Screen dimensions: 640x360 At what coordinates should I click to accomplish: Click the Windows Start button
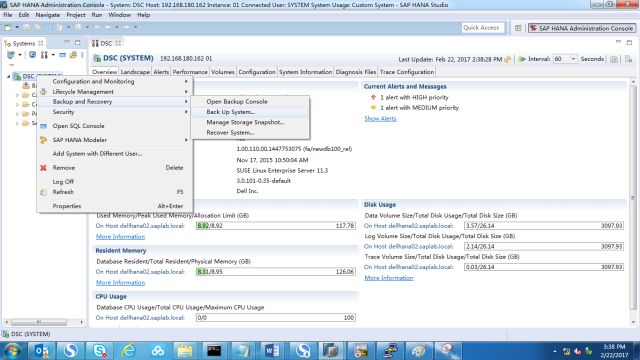click(12, 351)
